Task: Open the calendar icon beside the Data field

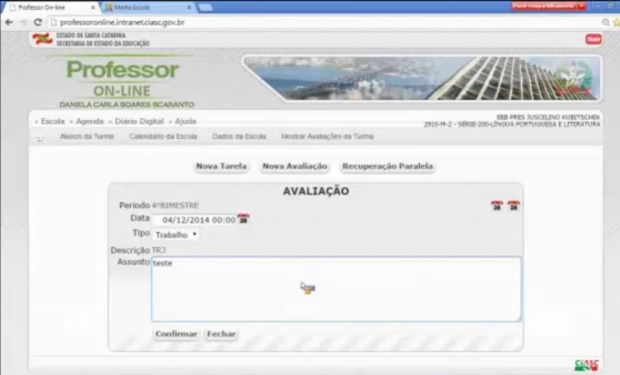Action: coord(243,219)
